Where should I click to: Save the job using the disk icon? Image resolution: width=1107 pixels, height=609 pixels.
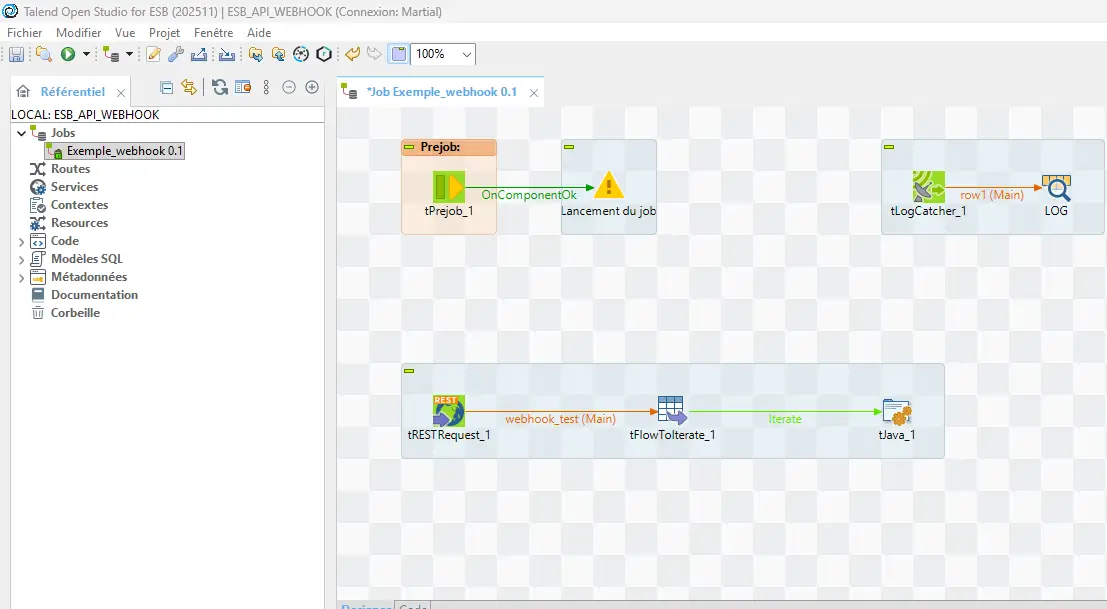pos(16,54)
